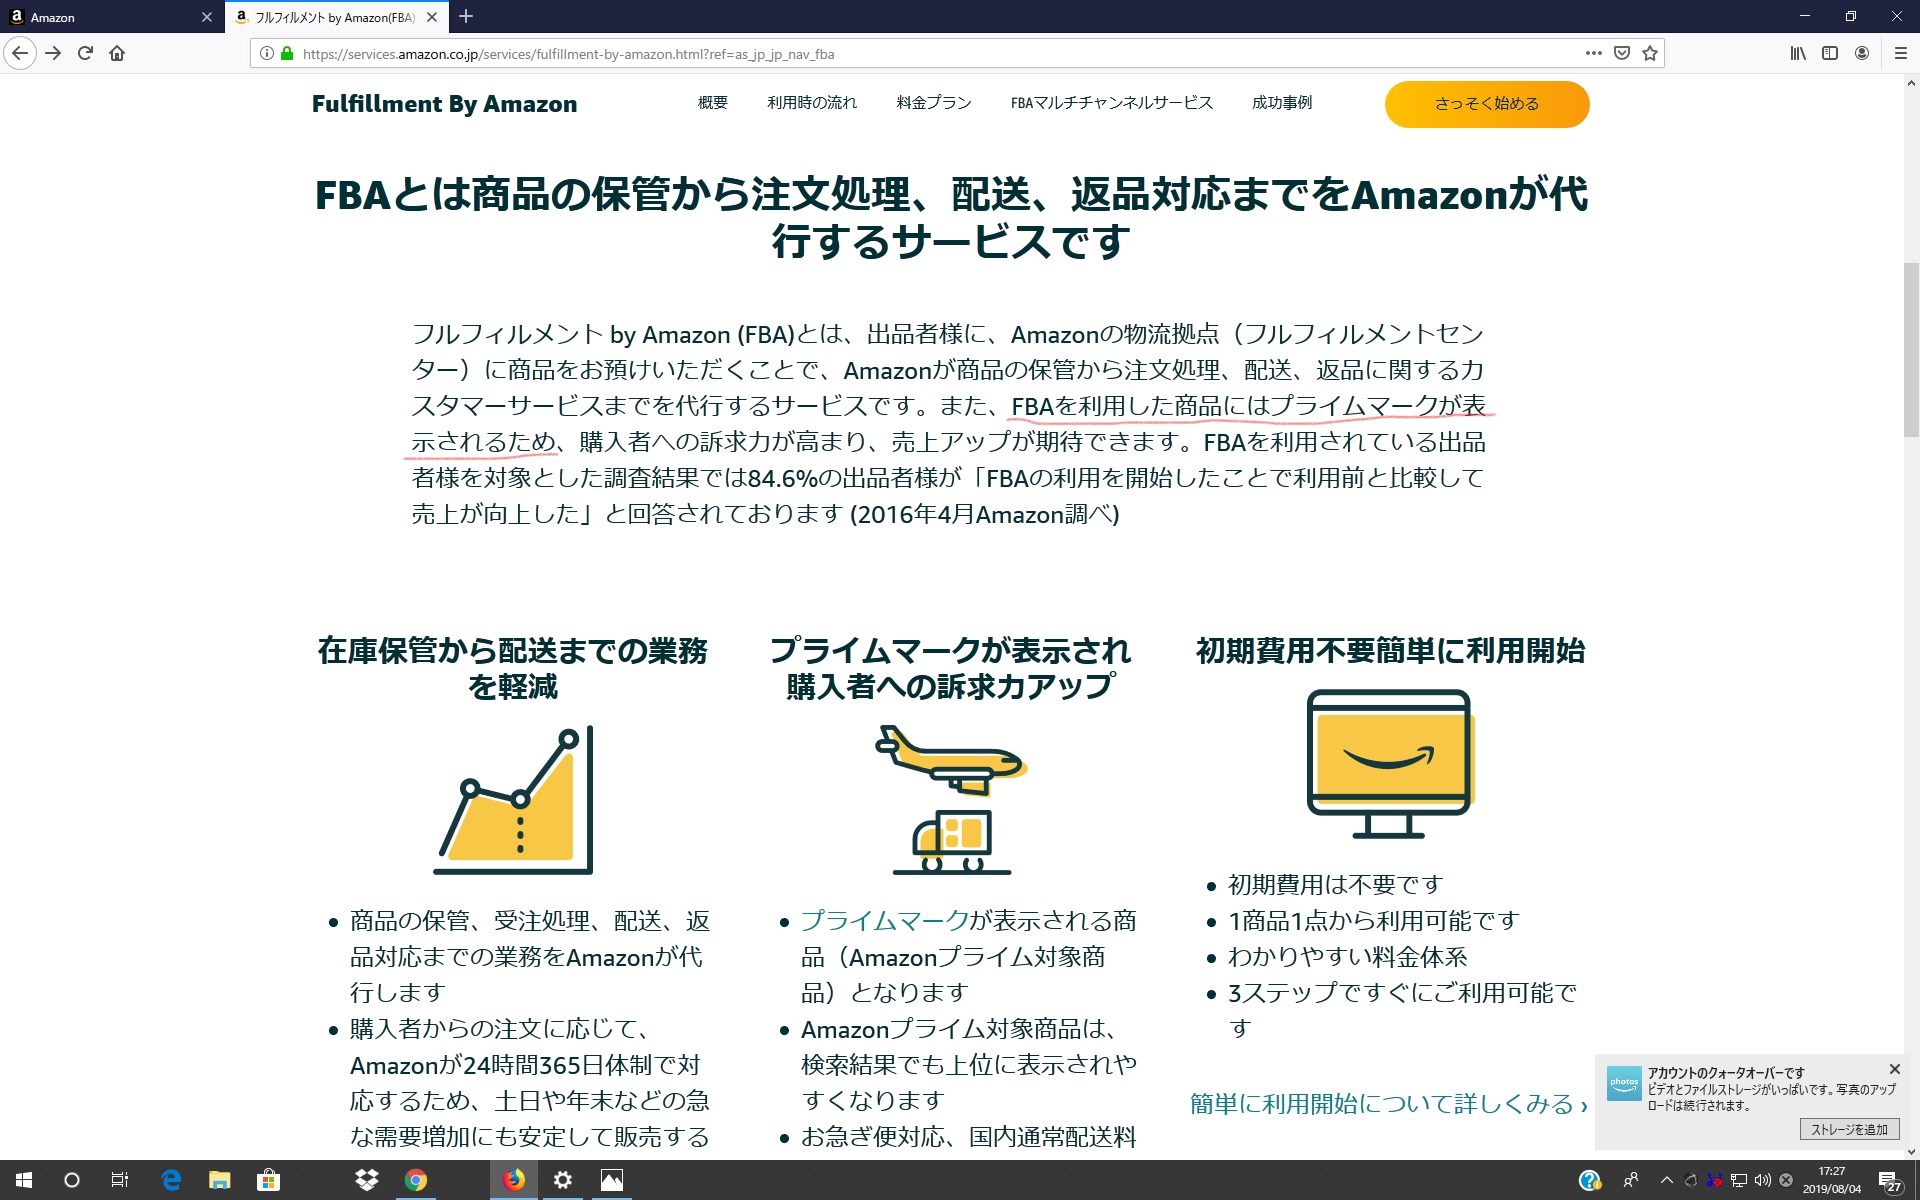This screenshot has width=1920, height=1200.
Task: Open Windows Task View
Action: coord(120,1180)
